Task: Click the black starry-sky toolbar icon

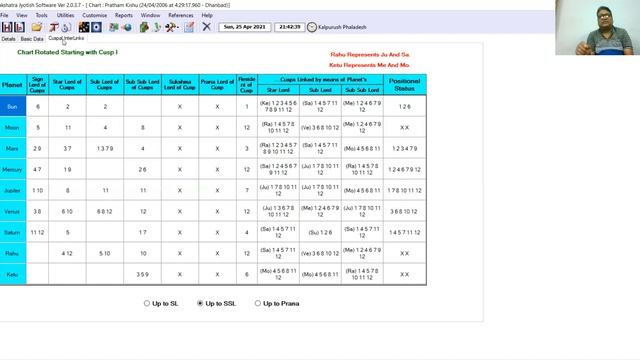Action: pyautogui.click(x=84, y=27)
